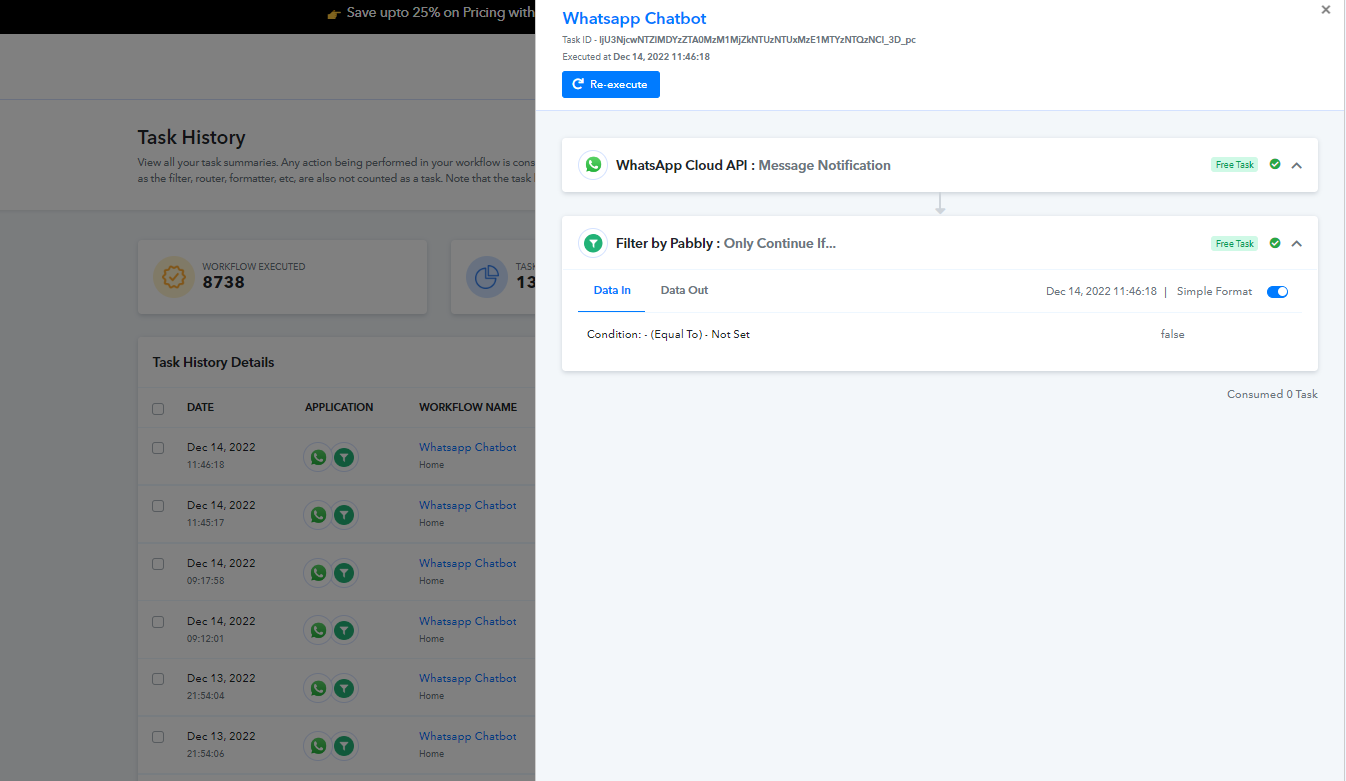This screenshot has width=1346, height=781.
Task: Click WhatsApp icon in Dec 14 11:46:18 row
Action: pyautogui.click(x=318, y=457)
